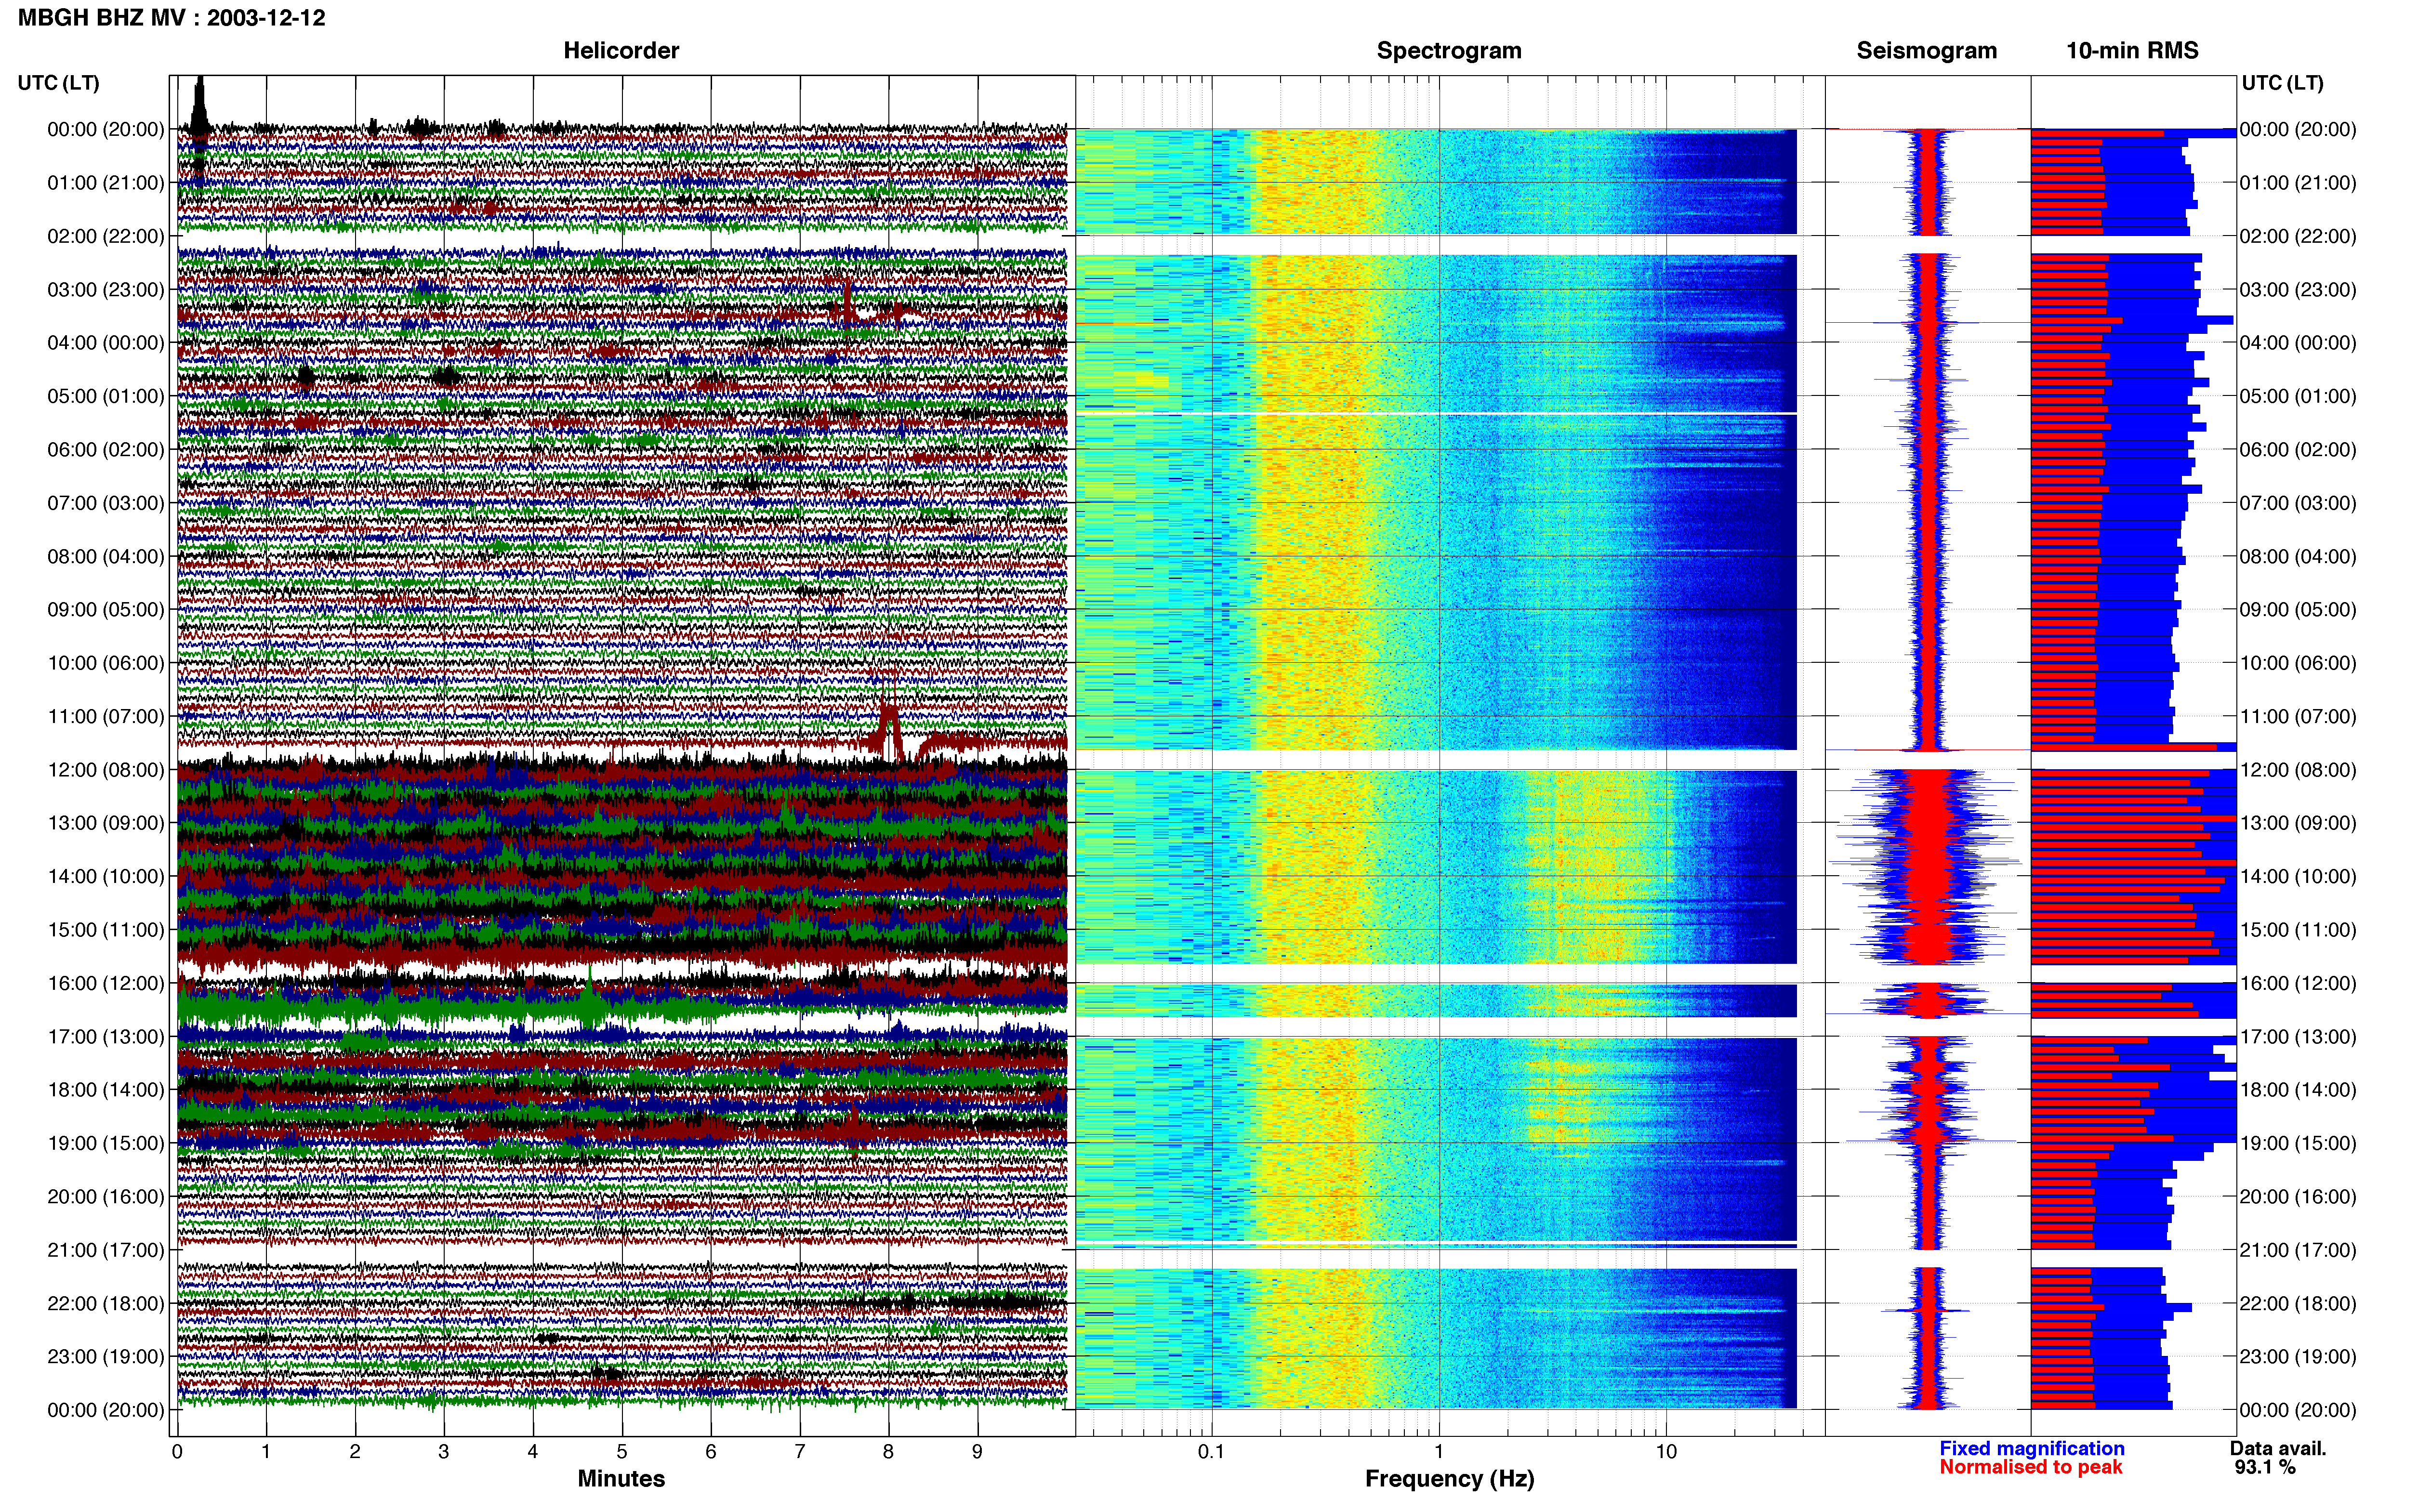2418x1512 pixels.
Task: Click 11:00 (07:00) on the Helicorder time axis
Action: coord(105,716)
